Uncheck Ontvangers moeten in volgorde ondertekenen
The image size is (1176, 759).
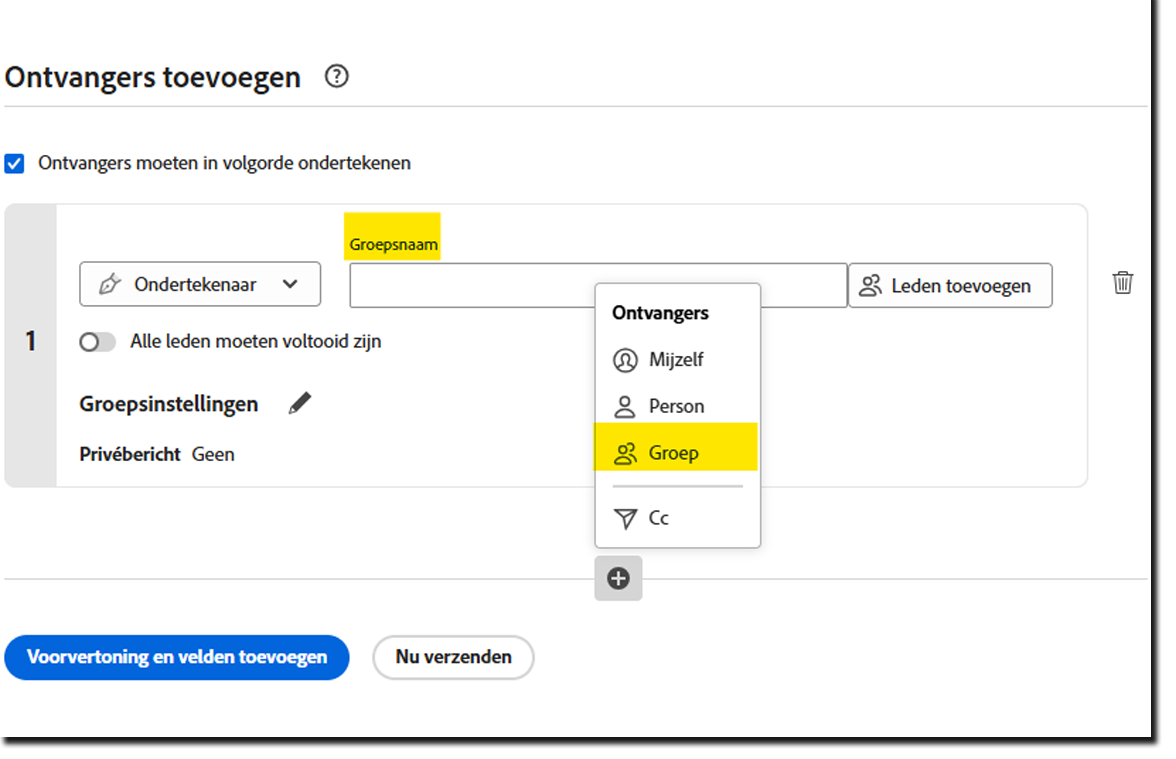coord(14,162)
